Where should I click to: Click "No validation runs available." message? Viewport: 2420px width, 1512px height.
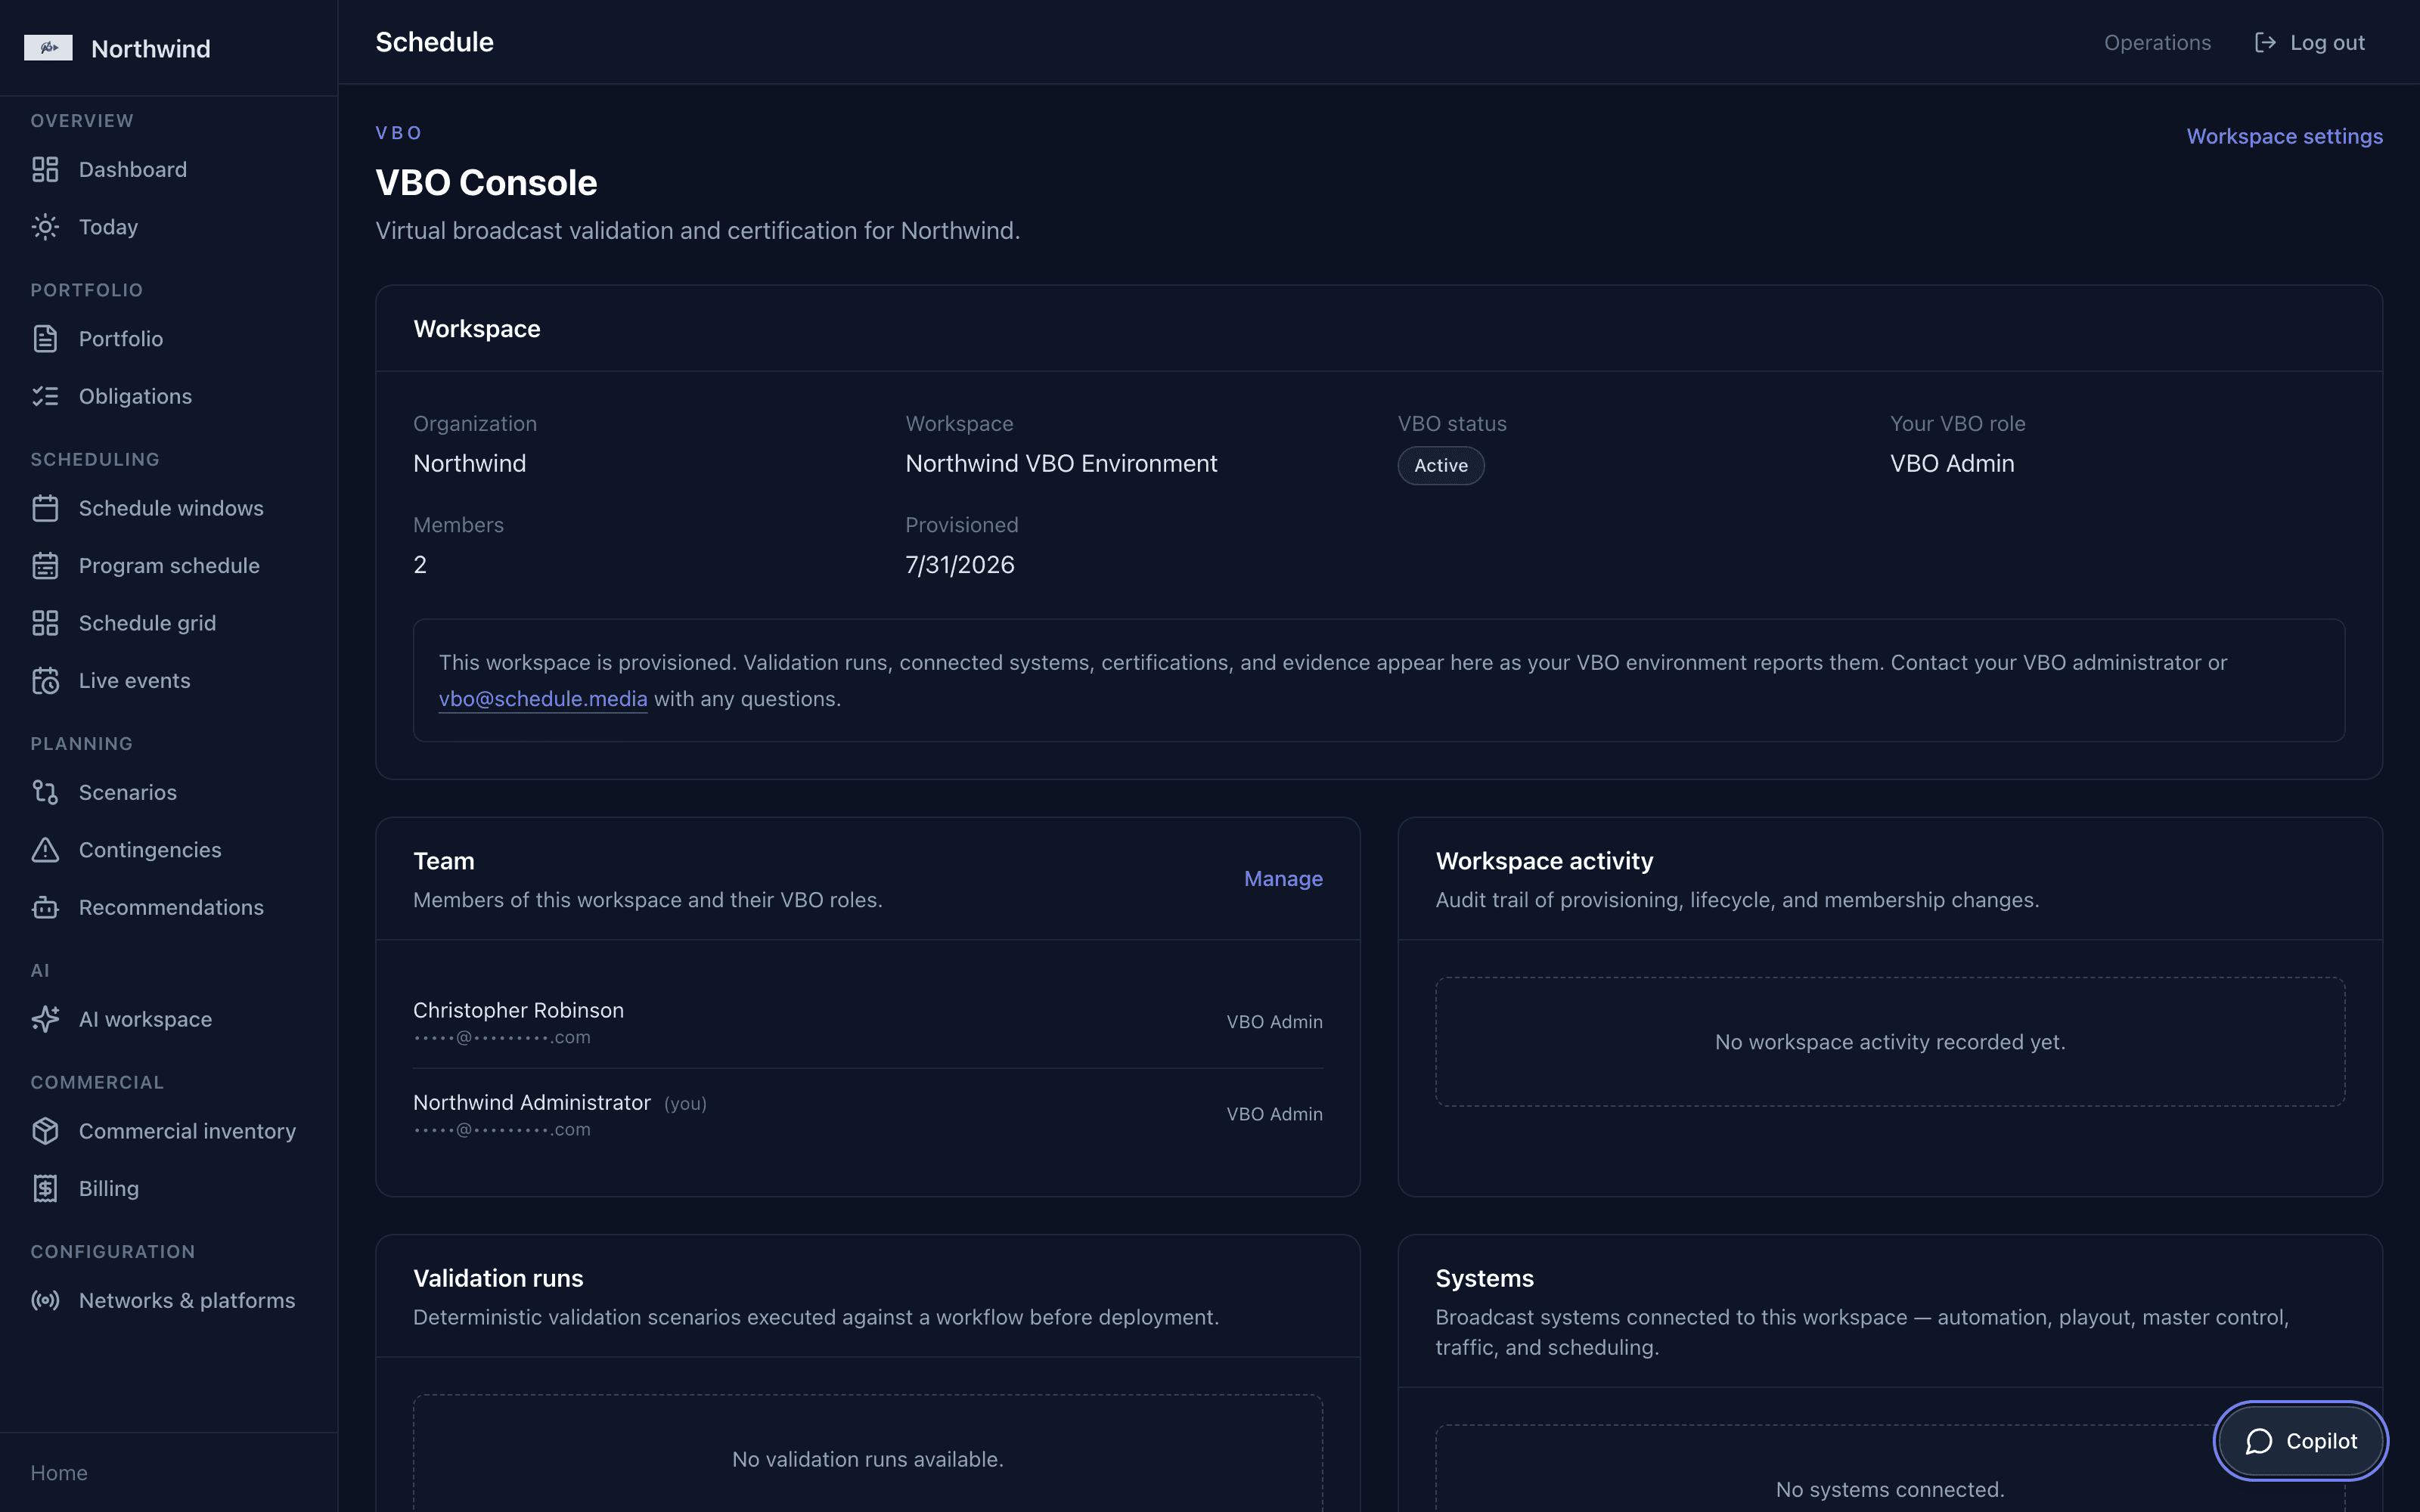click(x=867, y=1459)
